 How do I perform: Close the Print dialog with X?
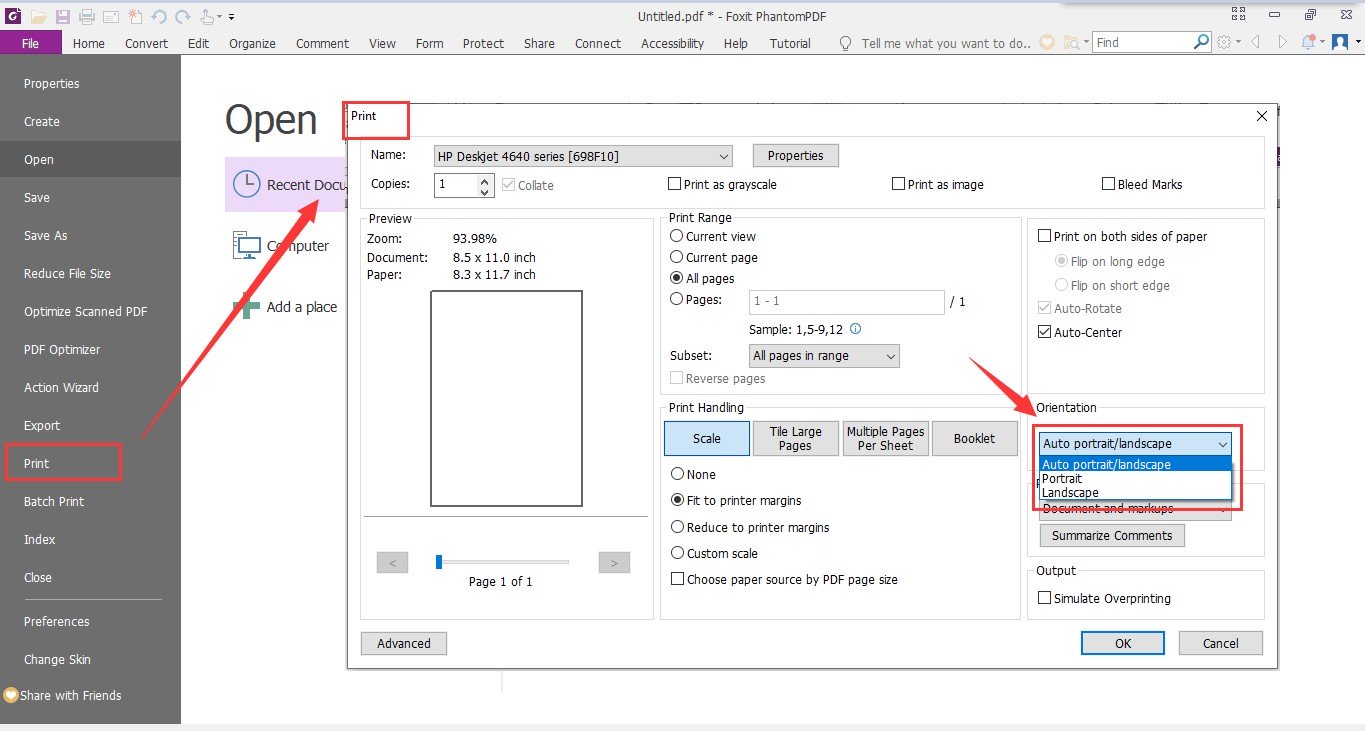click(1261, 116)
